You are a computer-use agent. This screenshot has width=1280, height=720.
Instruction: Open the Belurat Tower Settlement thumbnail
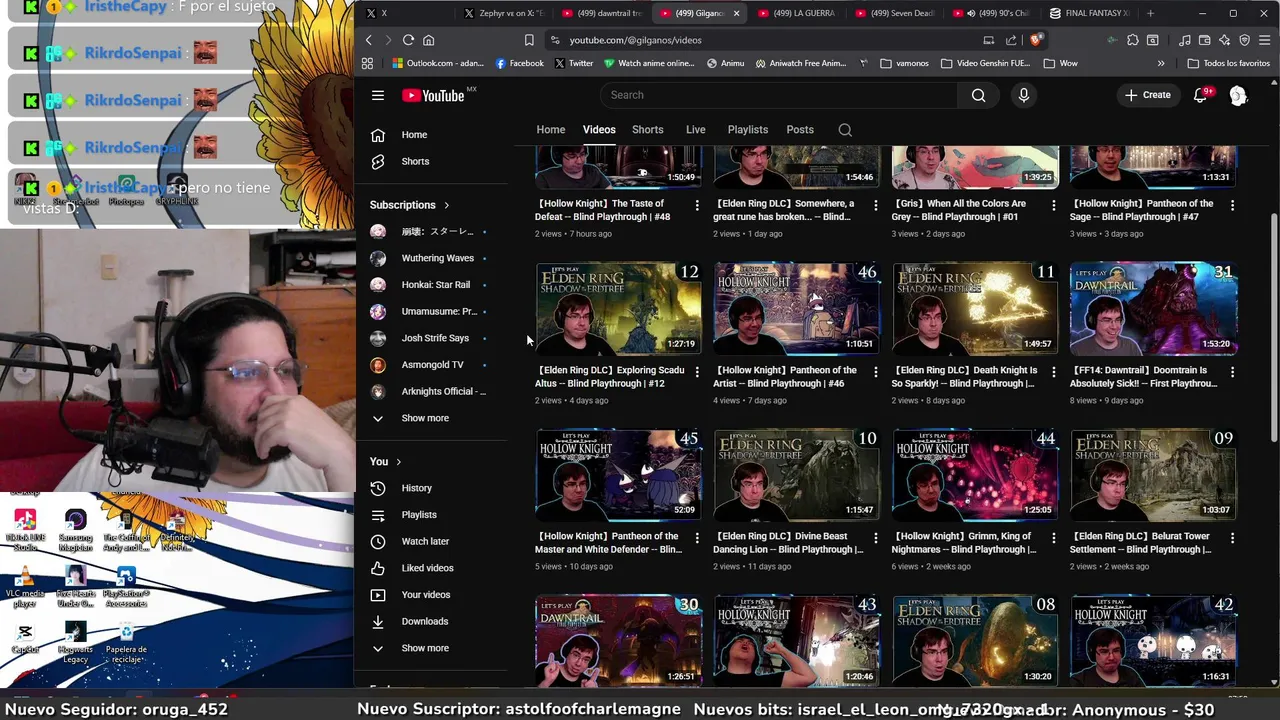click(x=1153, y=476)
